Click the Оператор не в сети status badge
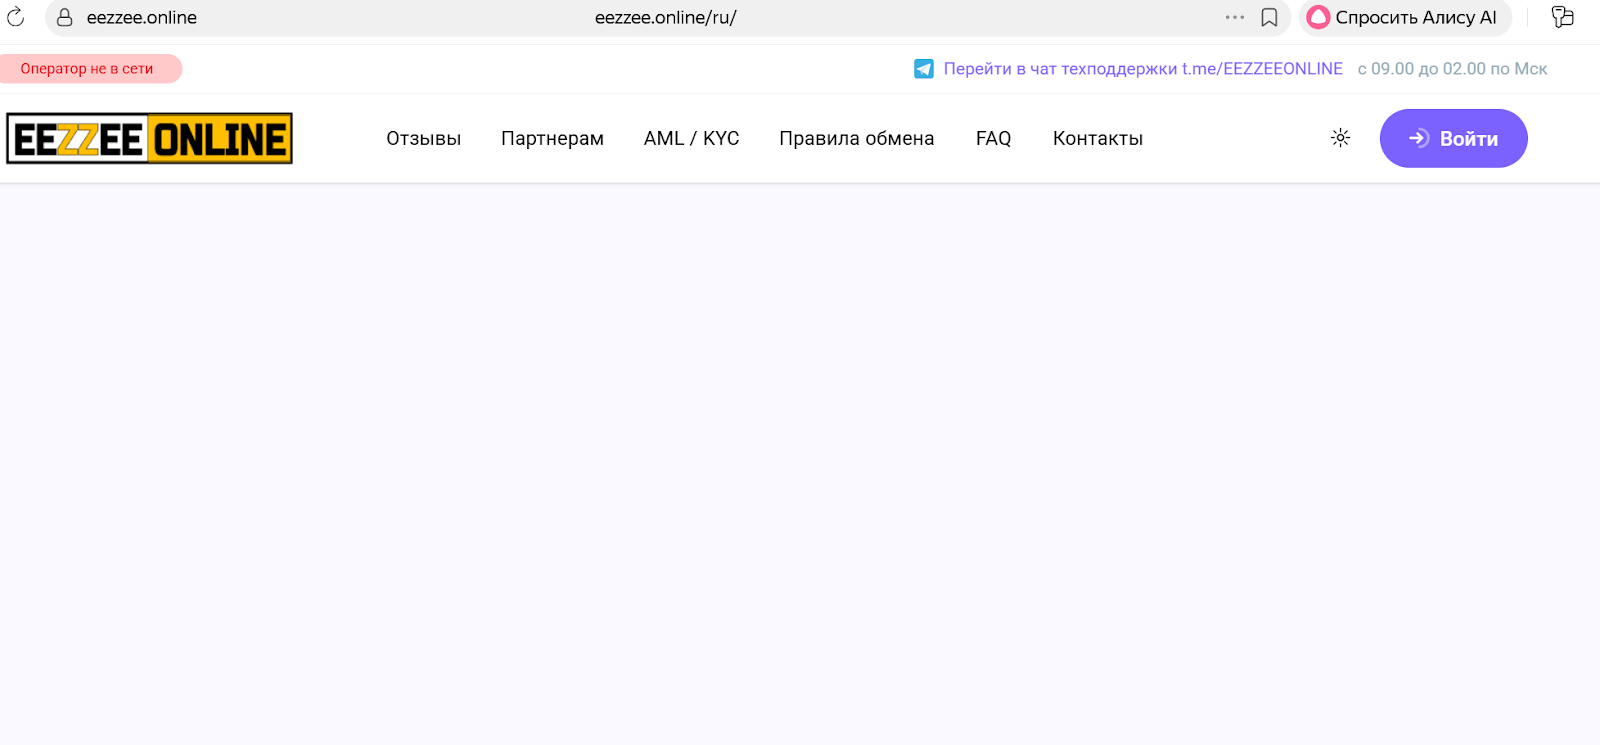This screenshot has height=745, width=1600. coord(90,69)
